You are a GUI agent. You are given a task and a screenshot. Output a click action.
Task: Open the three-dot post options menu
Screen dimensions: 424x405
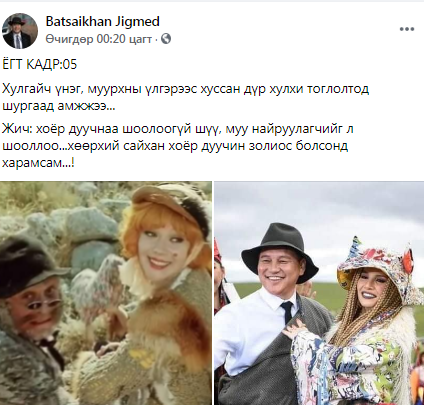pyautogui.click(x=407, y=29)
